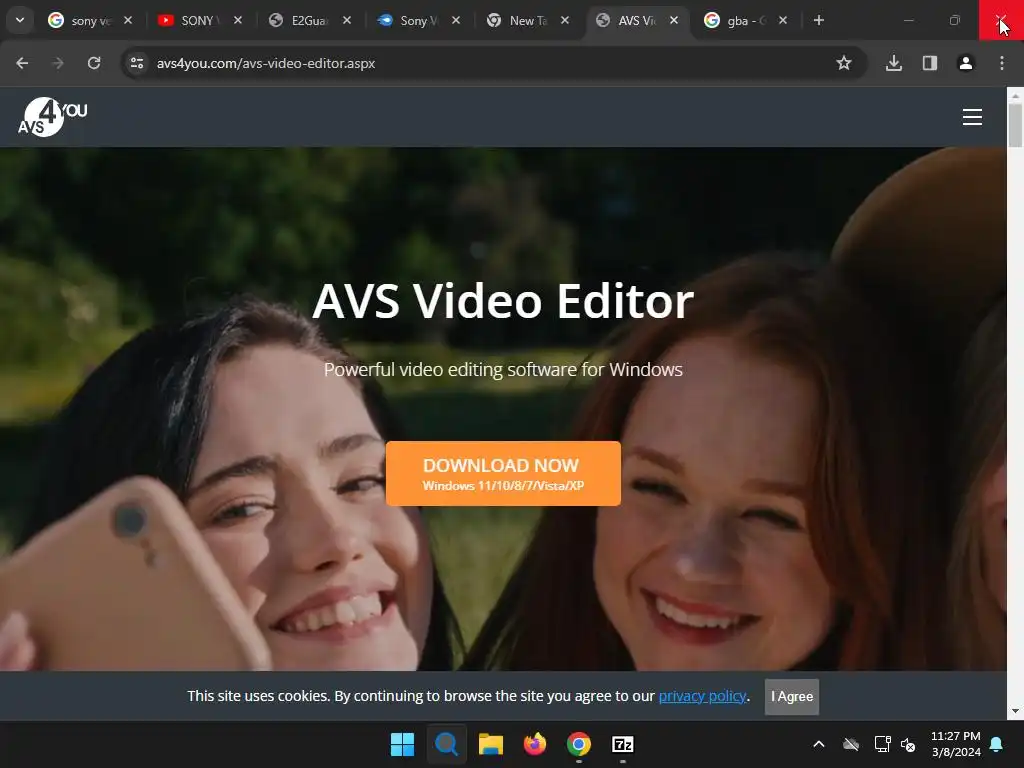1024x768 pixels.
Task: Close the E2Guar tab
Action: [347, 20]
